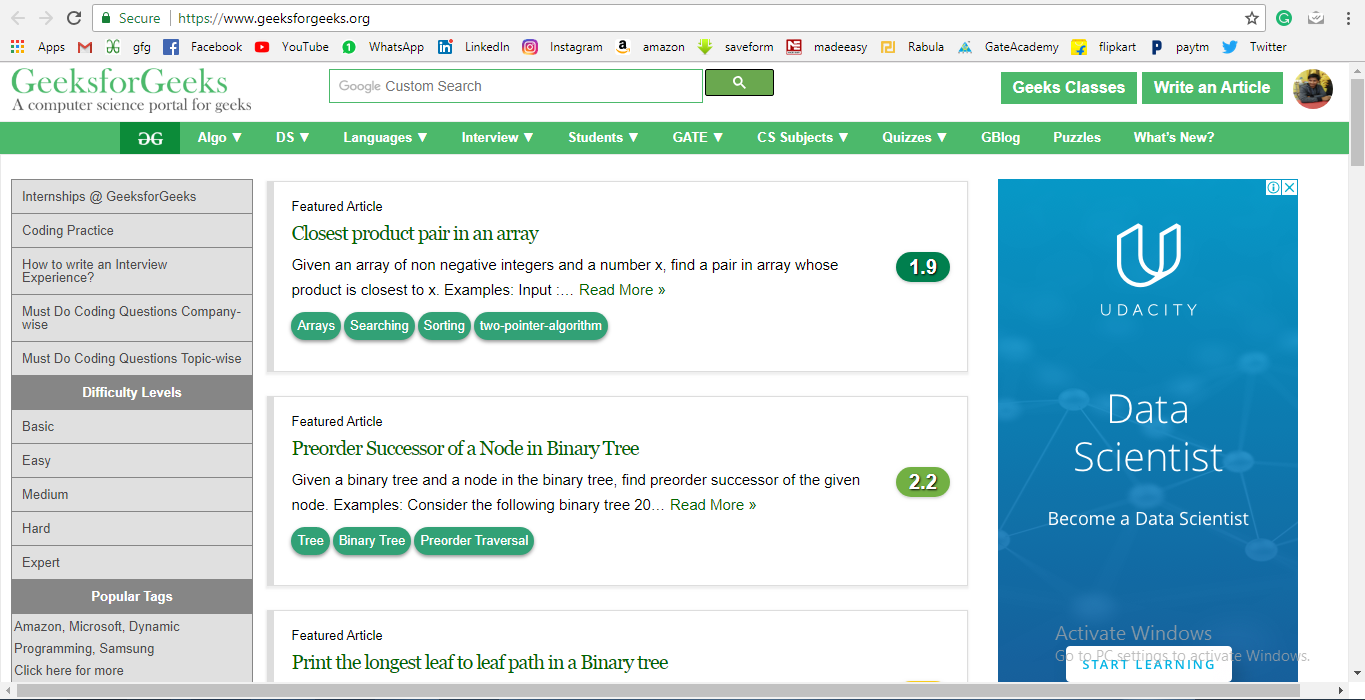Click the green search magnifier button
The image size is (1365, 700).
(x=739, y=83)
